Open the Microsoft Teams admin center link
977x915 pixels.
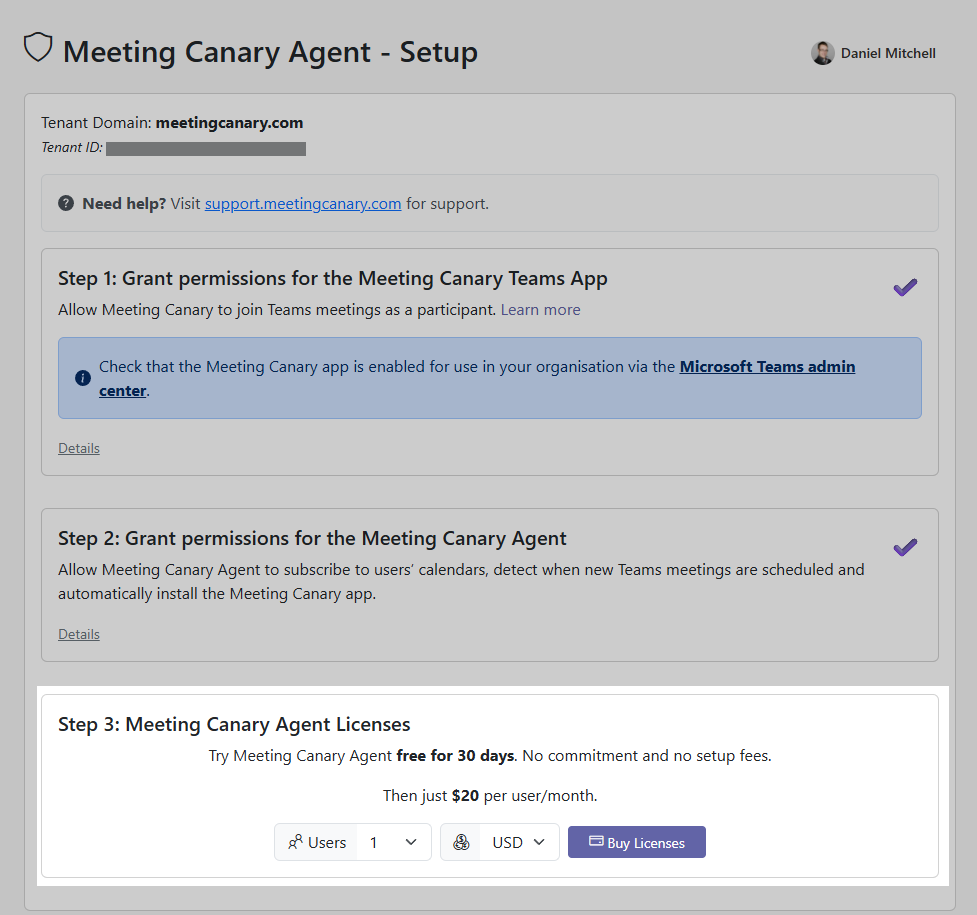767,366
